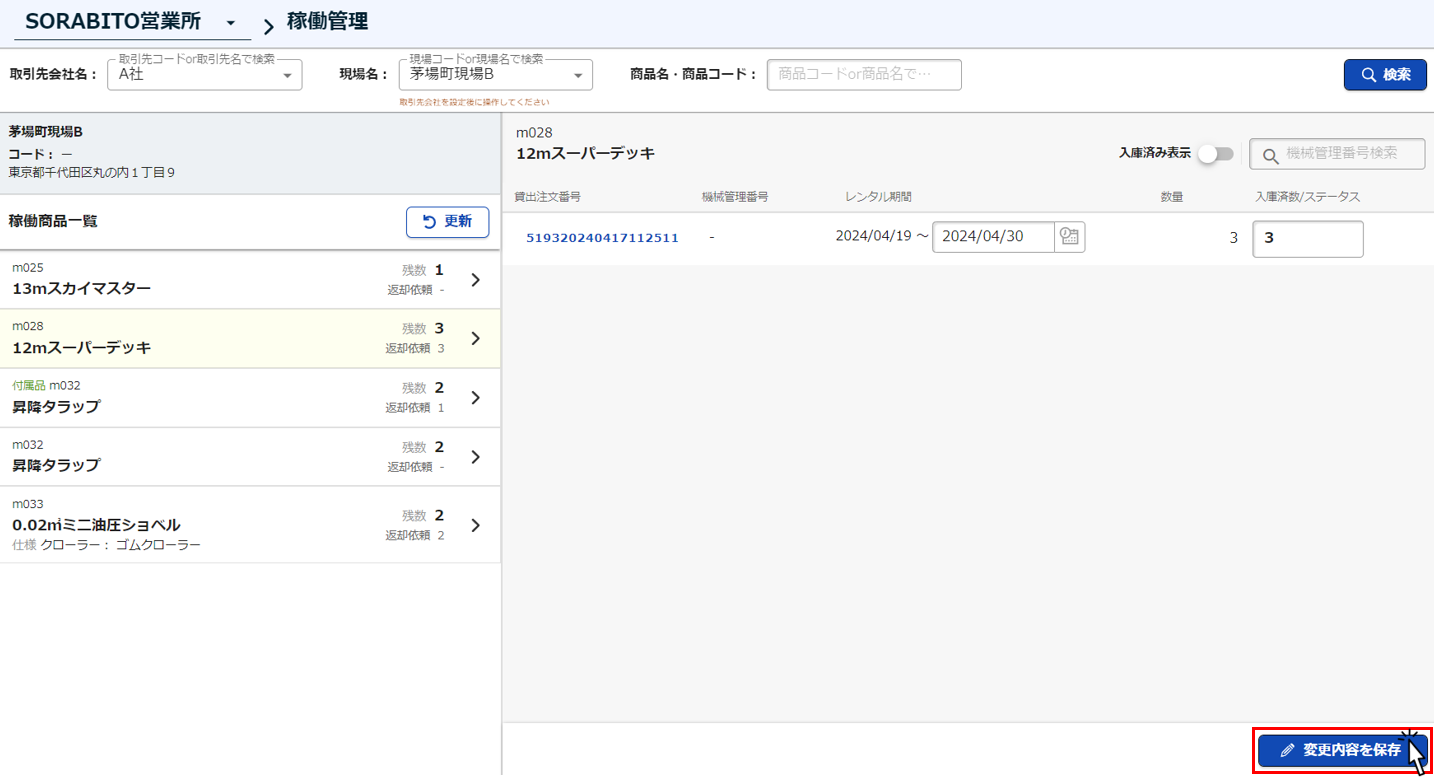
Task: Select the 0.02㎥ミニ油圧ショベル product name
Action: 96,525
